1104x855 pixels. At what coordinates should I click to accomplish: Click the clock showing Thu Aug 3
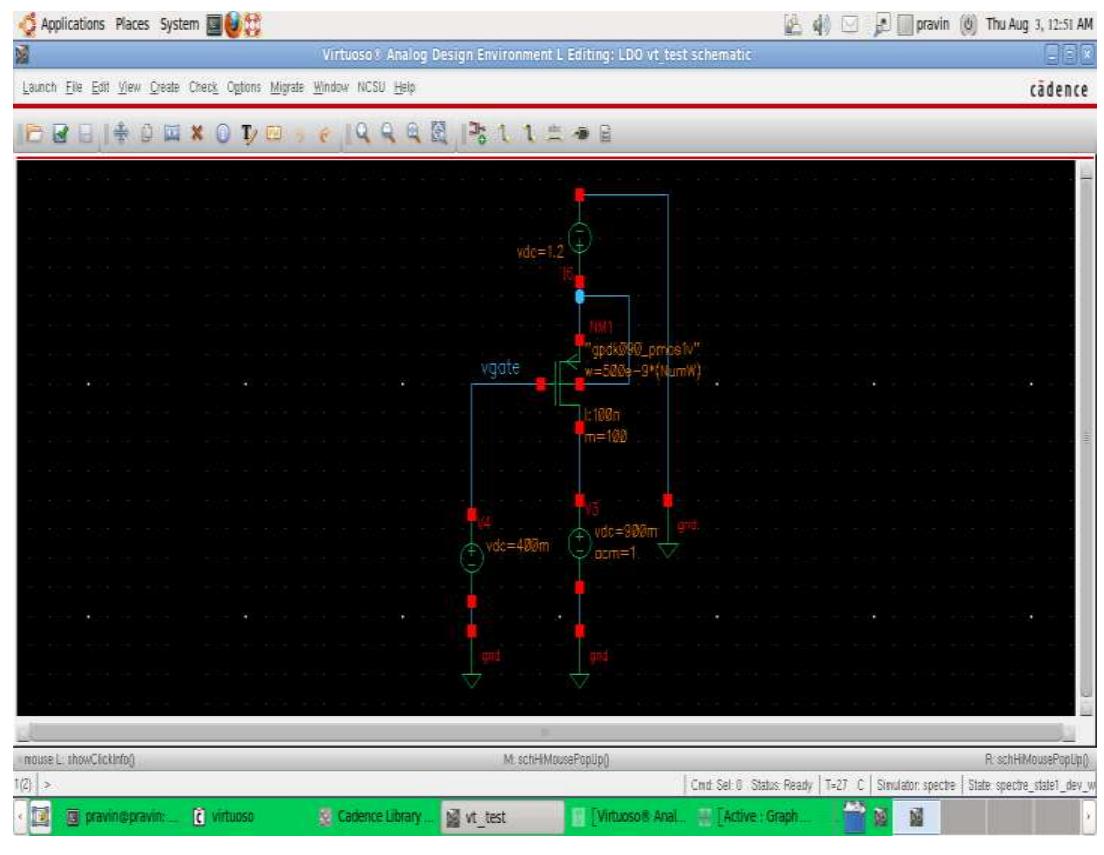click(1039, 25)
